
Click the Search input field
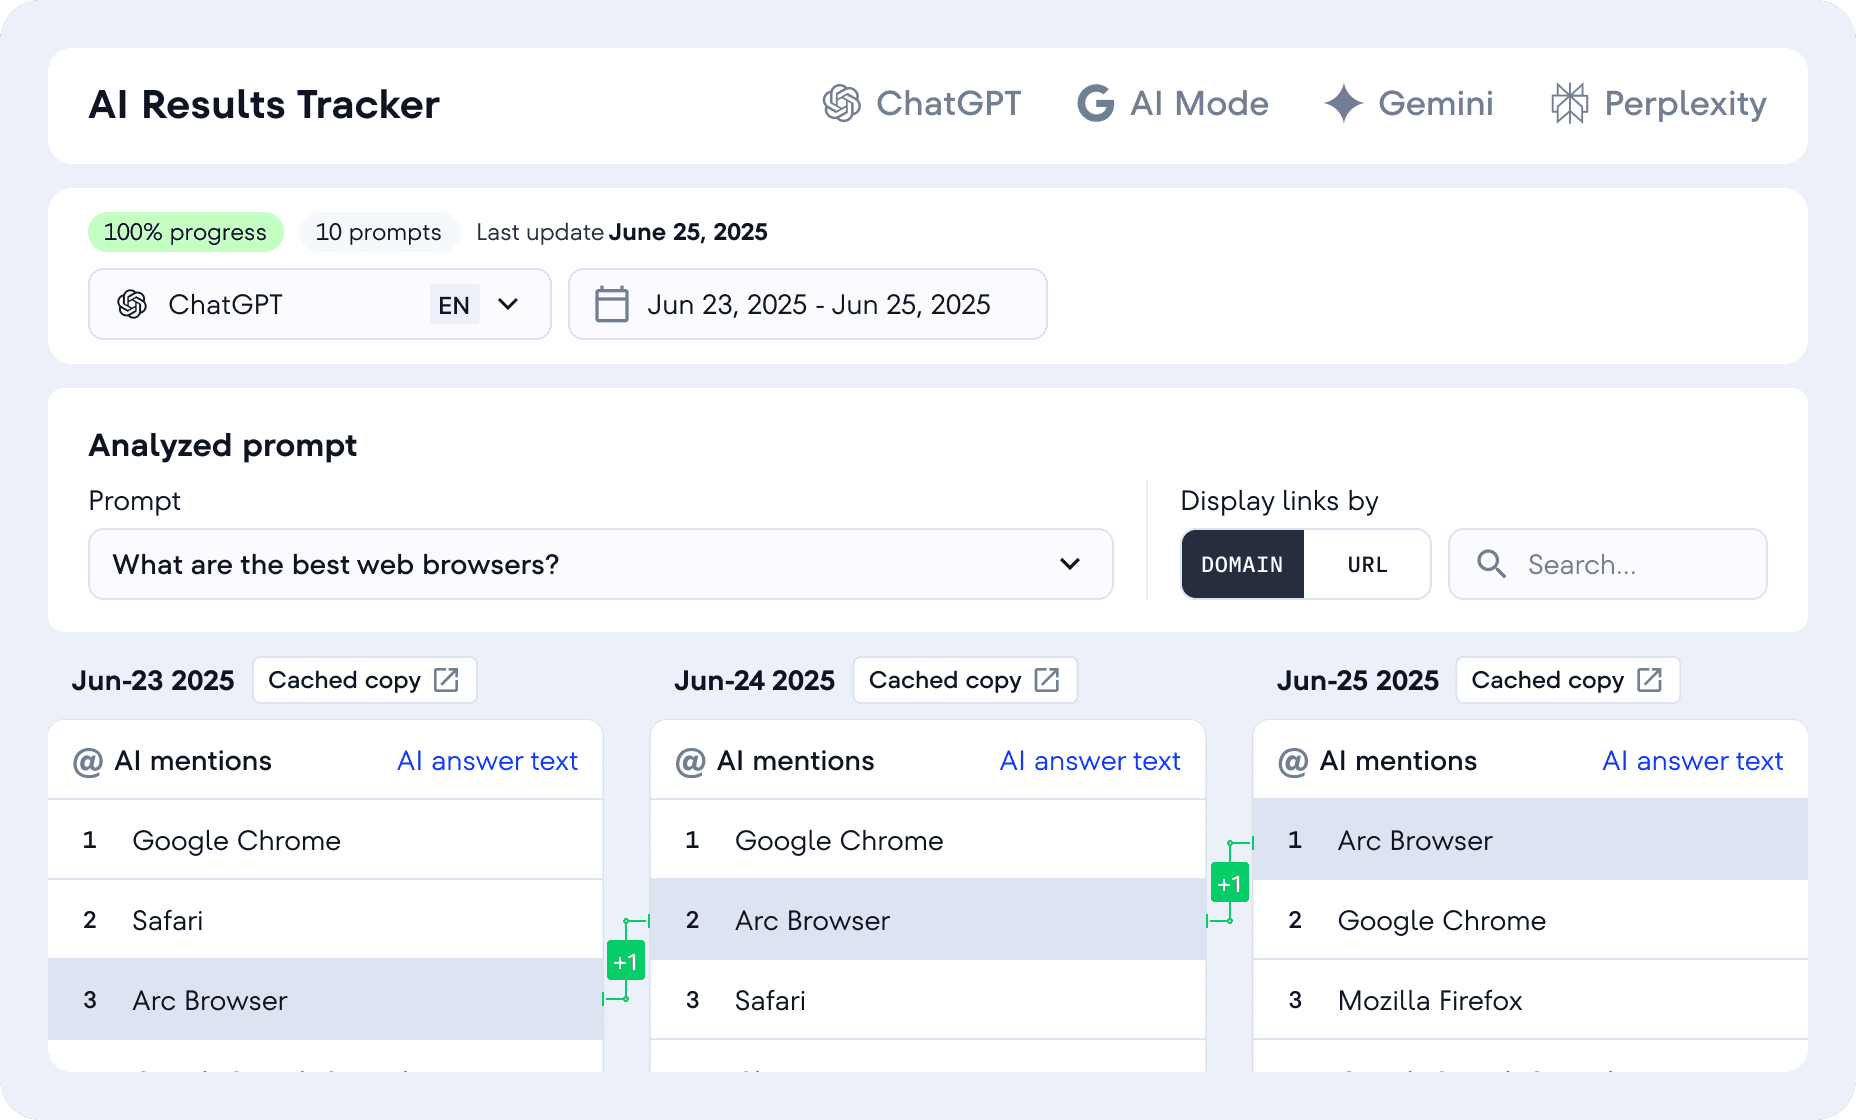1608,564
